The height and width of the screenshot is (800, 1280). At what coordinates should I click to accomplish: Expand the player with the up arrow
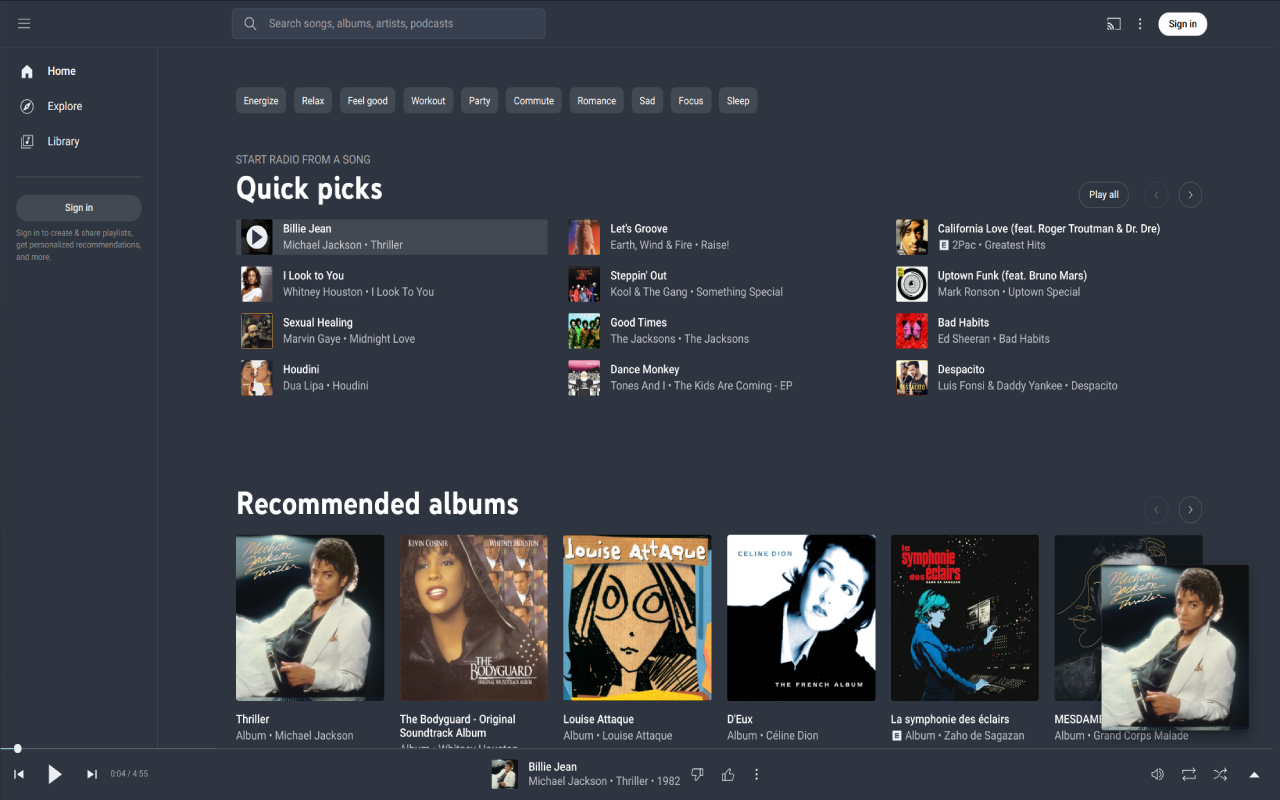click(1254, 774)
